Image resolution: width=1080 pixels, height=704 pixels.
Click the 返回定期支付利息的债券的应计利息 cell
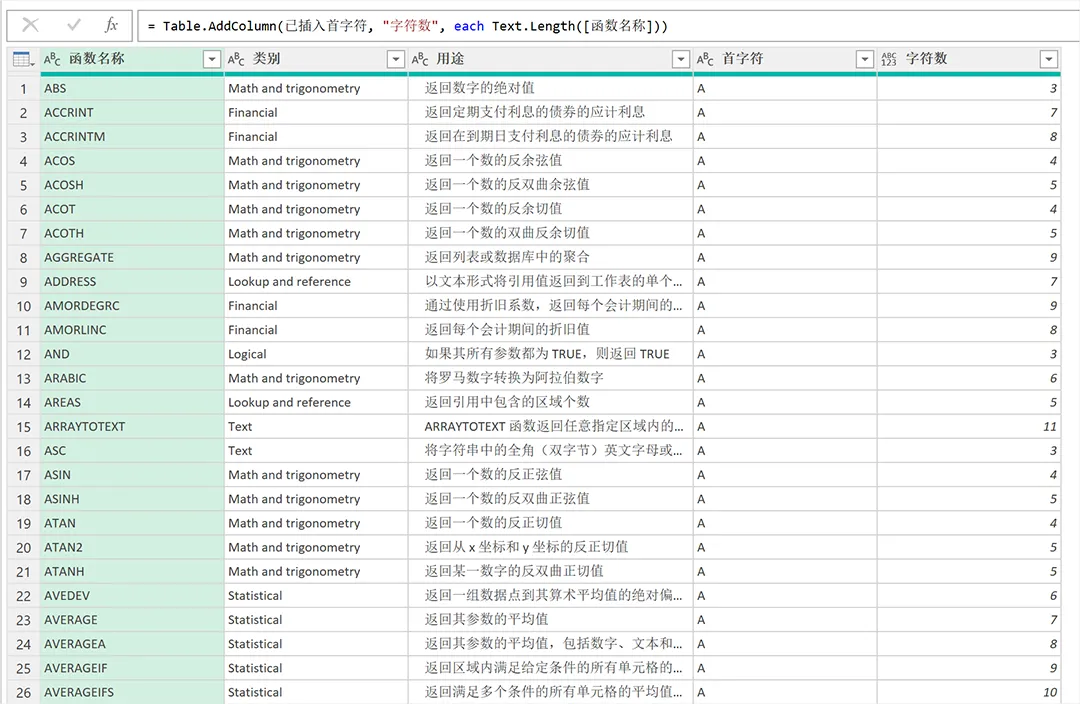point(550,112)
